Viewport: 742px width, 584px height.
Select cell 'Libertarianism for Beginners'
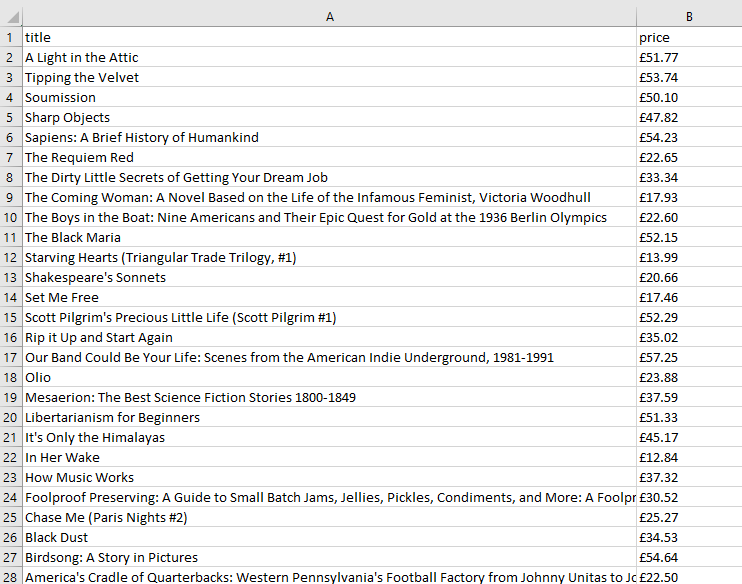(x=329, y=417)
